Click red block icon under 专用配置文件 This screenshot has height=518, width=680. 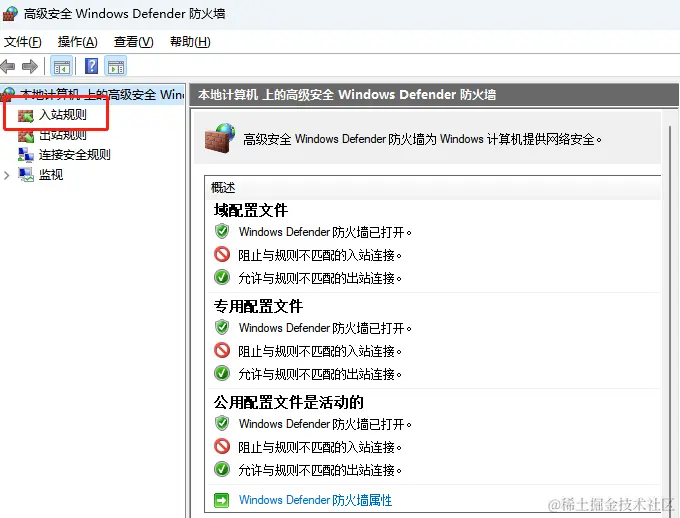pyautogui.click(x=222, y=350)
